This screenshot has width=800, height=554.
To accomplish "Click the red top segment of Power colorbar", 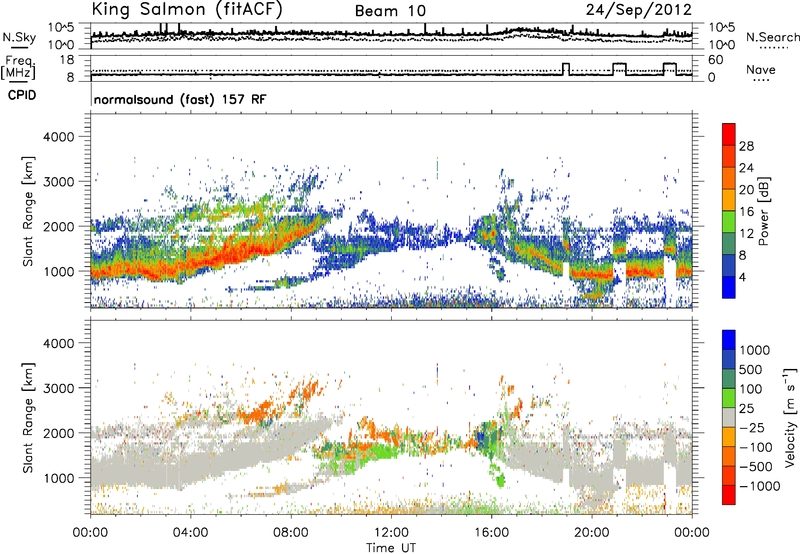I will [x=729, y=134].
